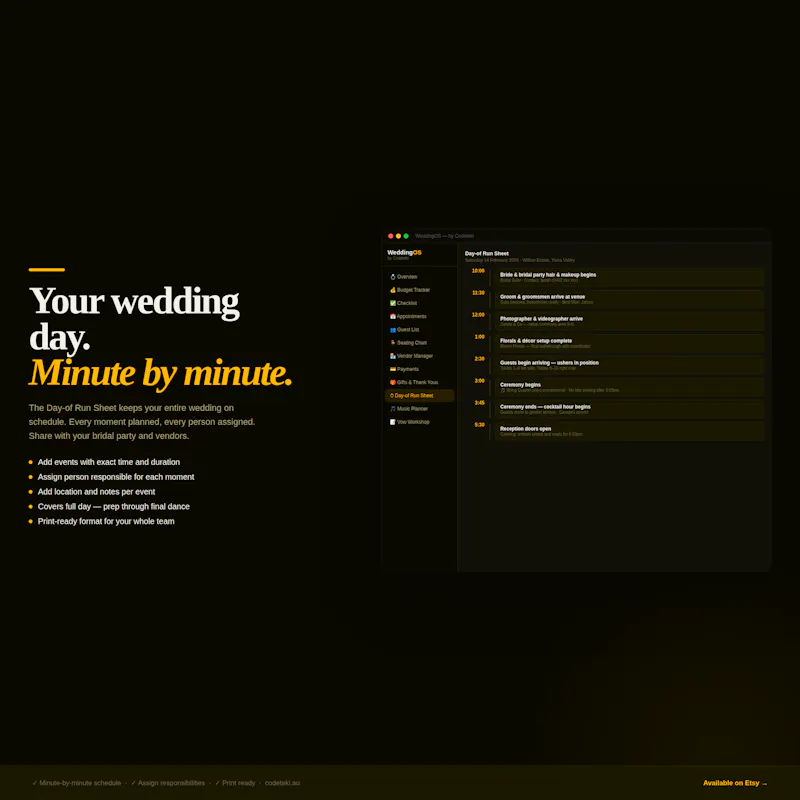Click the people icon for Guest List

pos(392,330)
